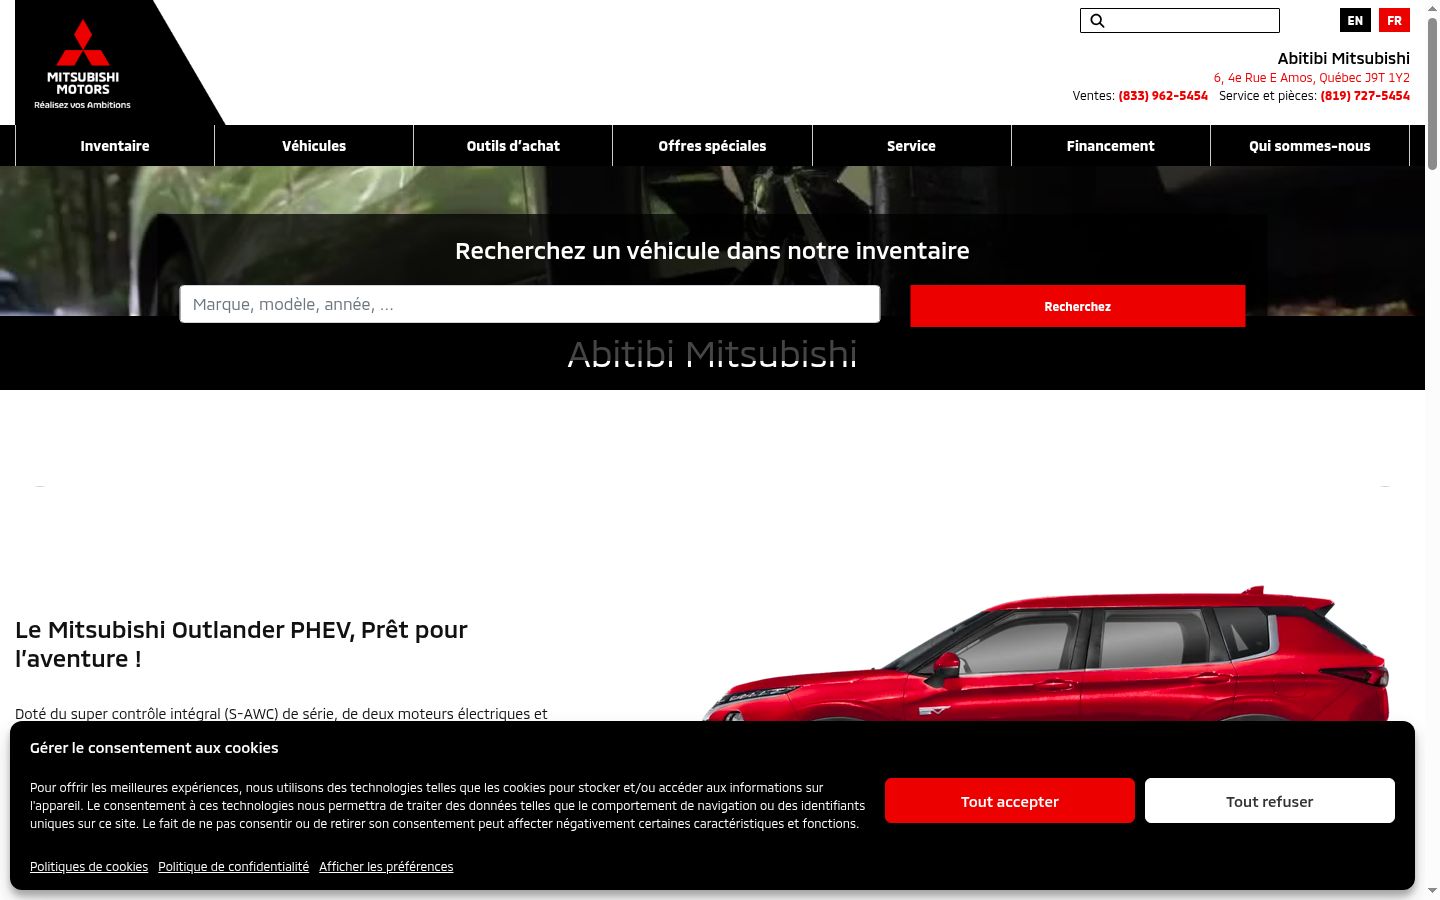Screen dimensions: 1440x900
Task: Open the Inventaire menu
Action: [115, 146]
